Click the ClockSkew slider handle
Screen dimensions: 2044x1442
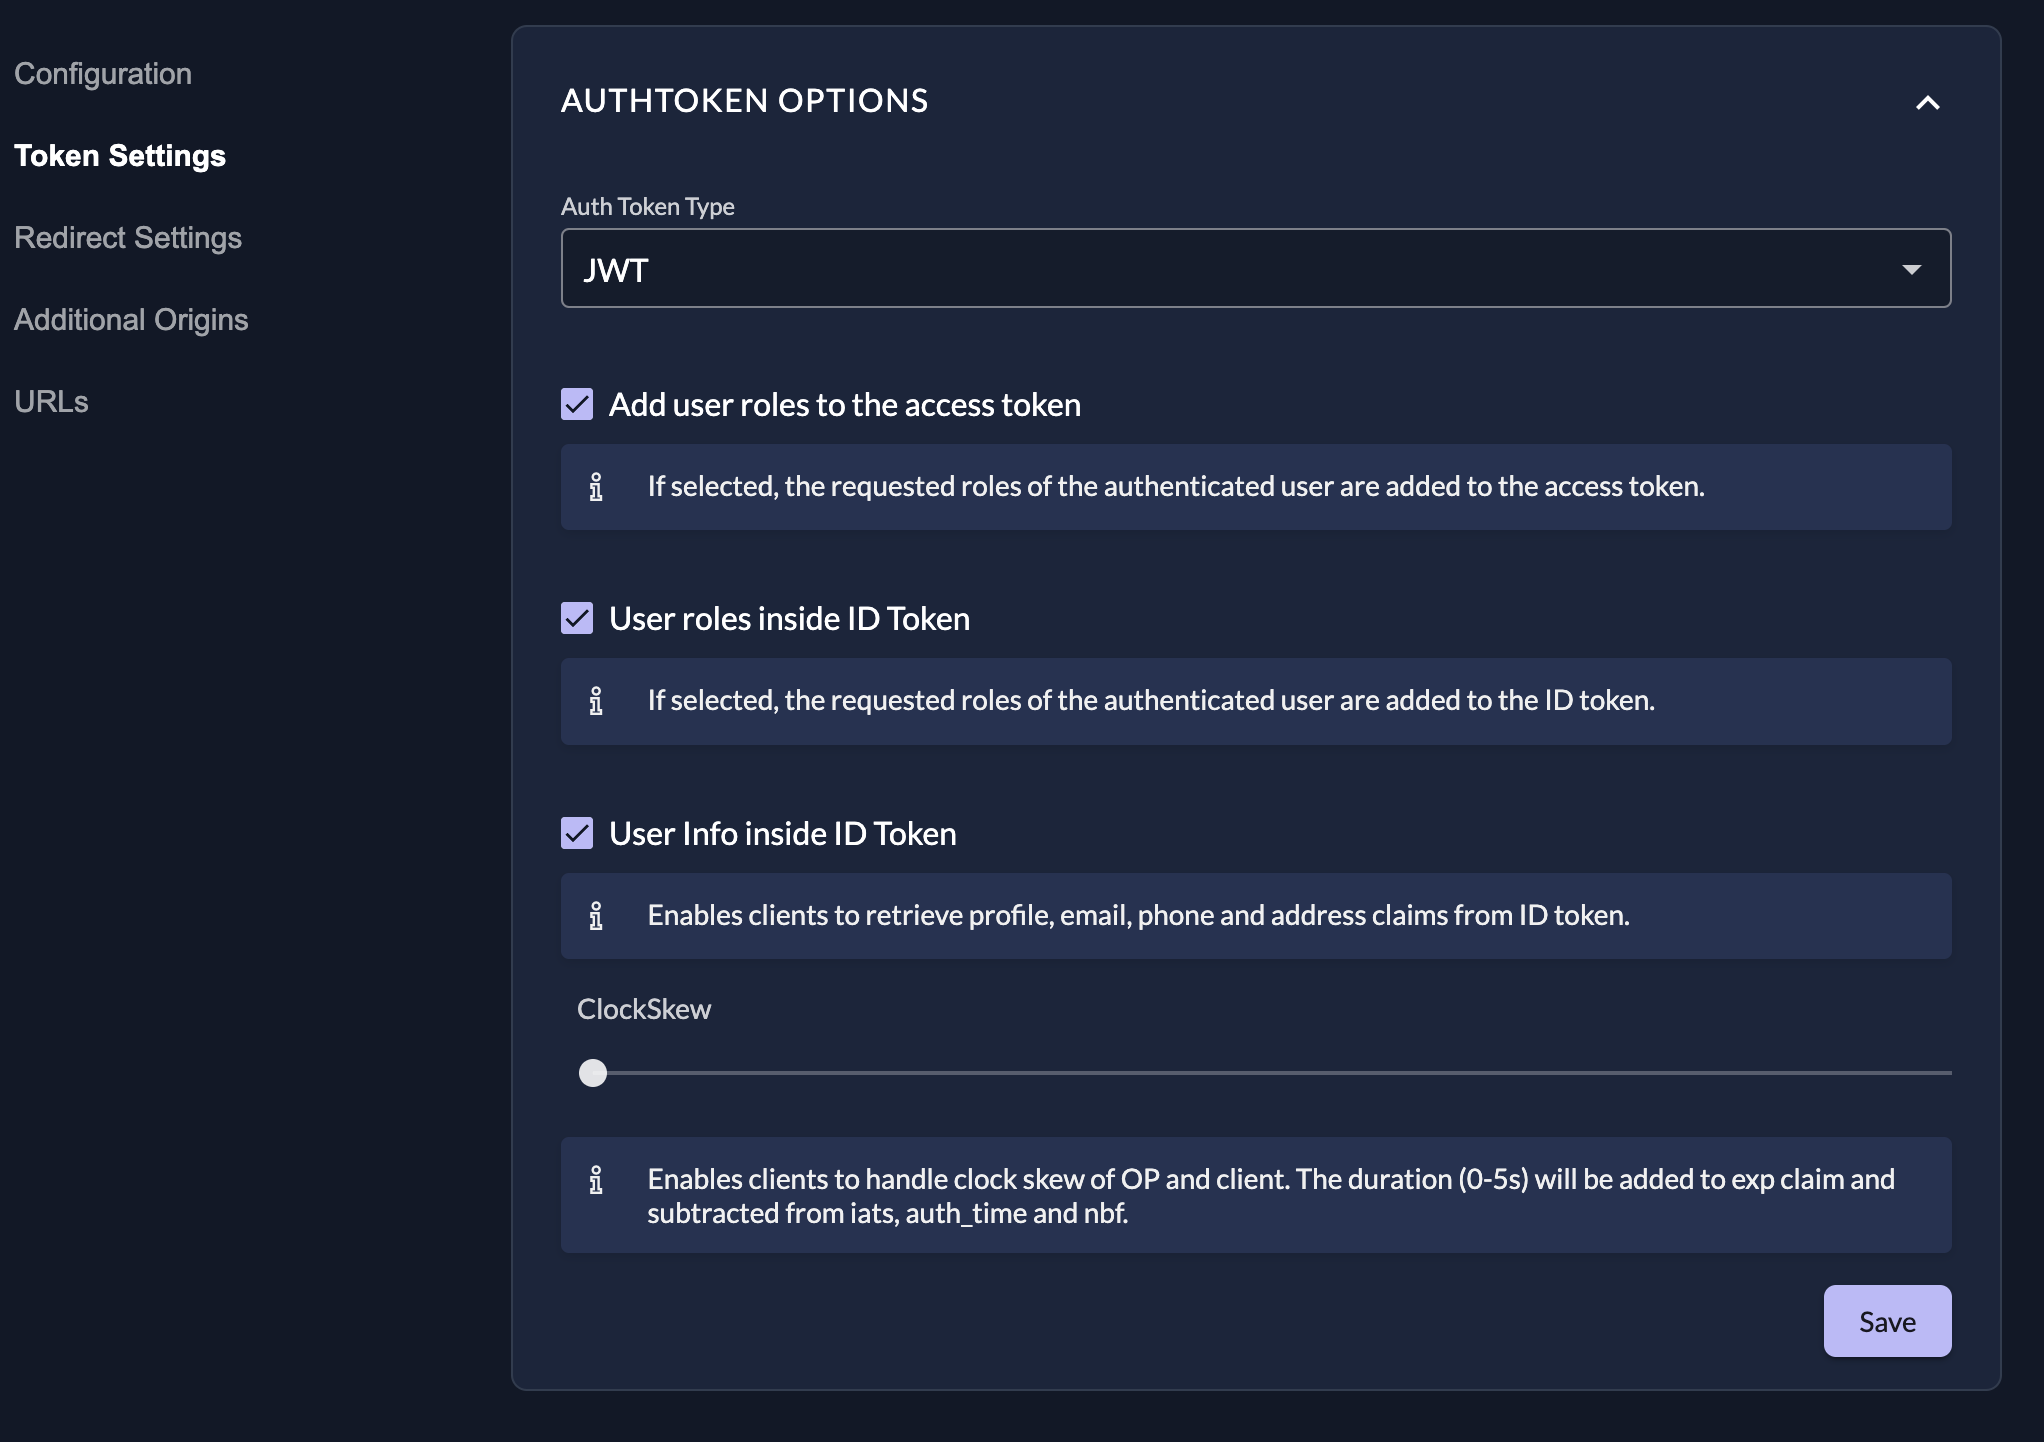593,1073
